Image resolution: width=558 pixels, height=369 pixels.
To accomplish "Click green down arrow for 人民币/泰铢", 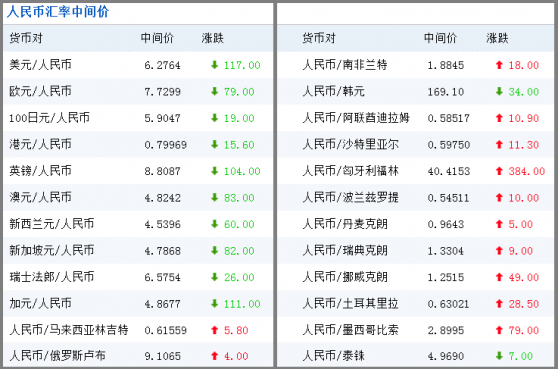I will [x=499, y=356].
